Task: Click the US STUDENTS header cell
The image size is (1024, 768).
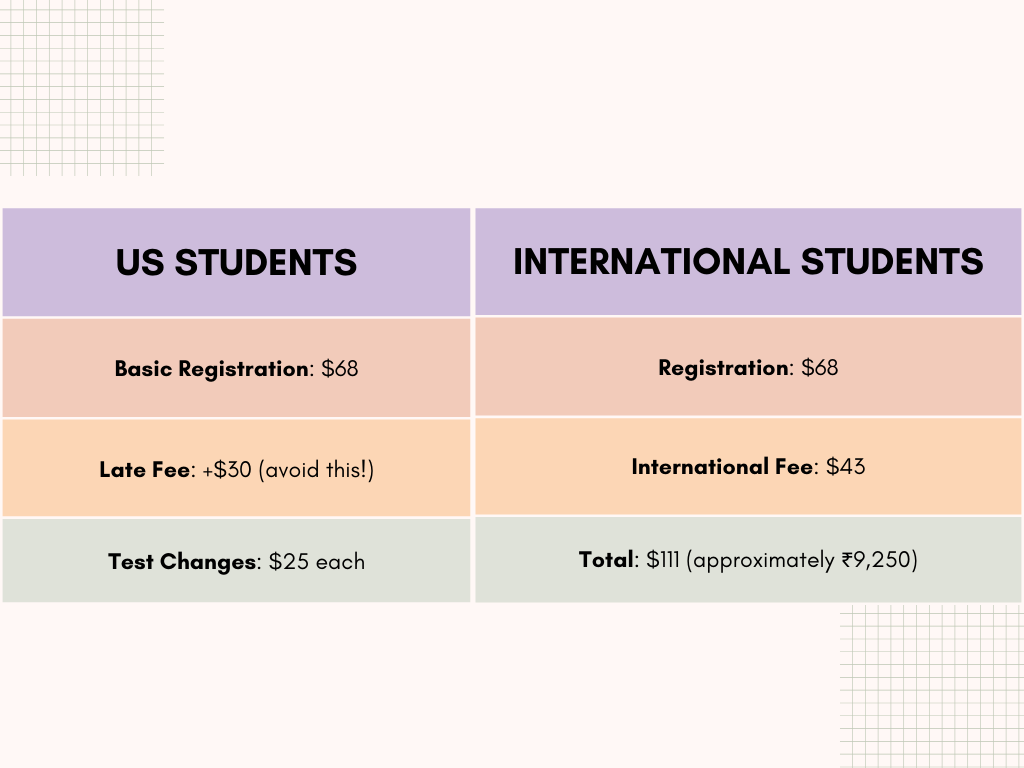Action: 236,263
